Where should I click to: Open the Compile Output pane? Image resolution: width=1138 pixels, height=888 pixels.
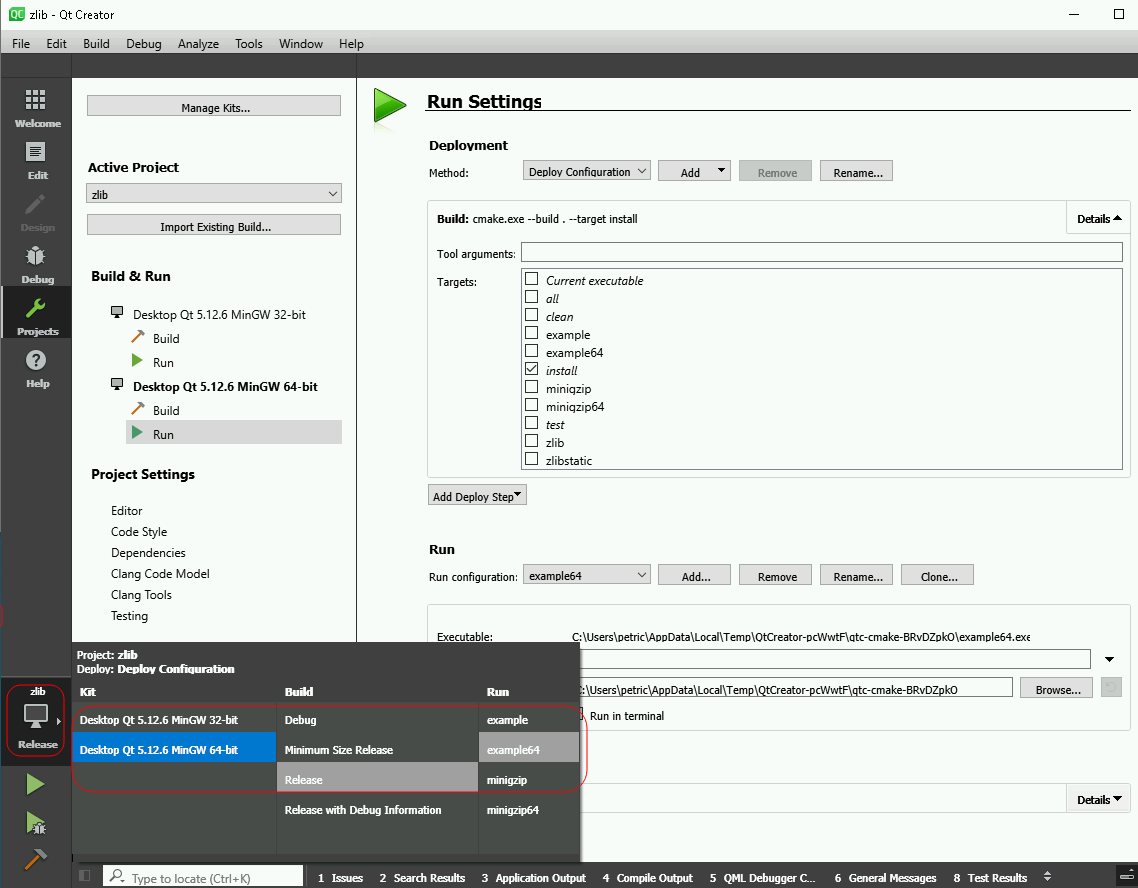[647, 877]
